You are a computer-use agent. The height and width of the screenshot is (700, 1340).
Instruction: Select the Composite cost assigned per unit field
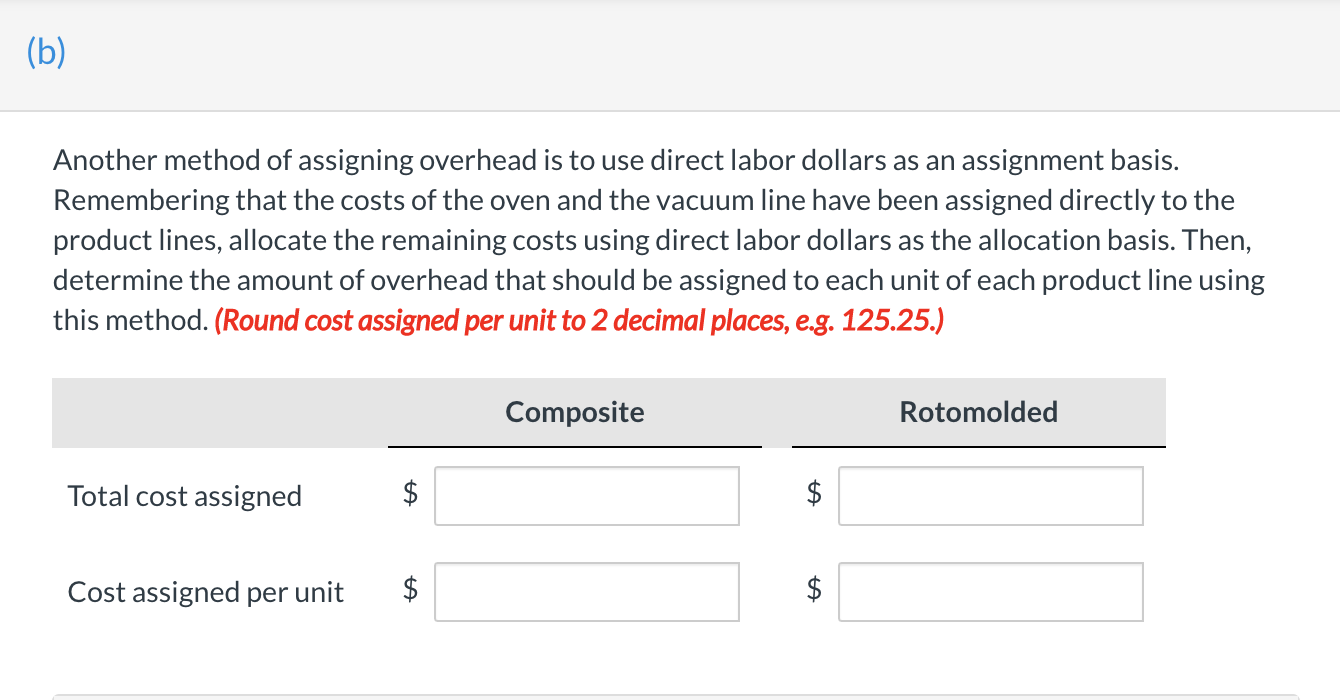tap(586, 591)
